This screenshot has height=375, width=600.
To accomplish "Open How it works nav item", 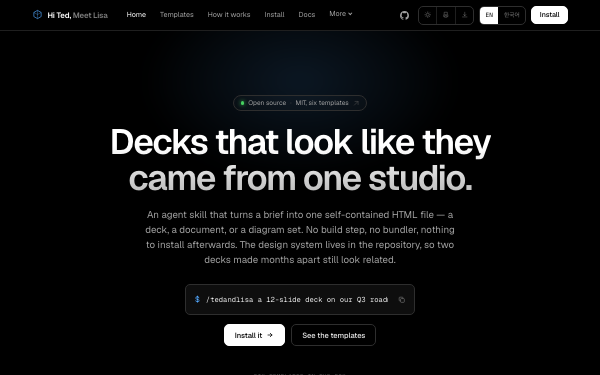I will [x=229, y=15].
